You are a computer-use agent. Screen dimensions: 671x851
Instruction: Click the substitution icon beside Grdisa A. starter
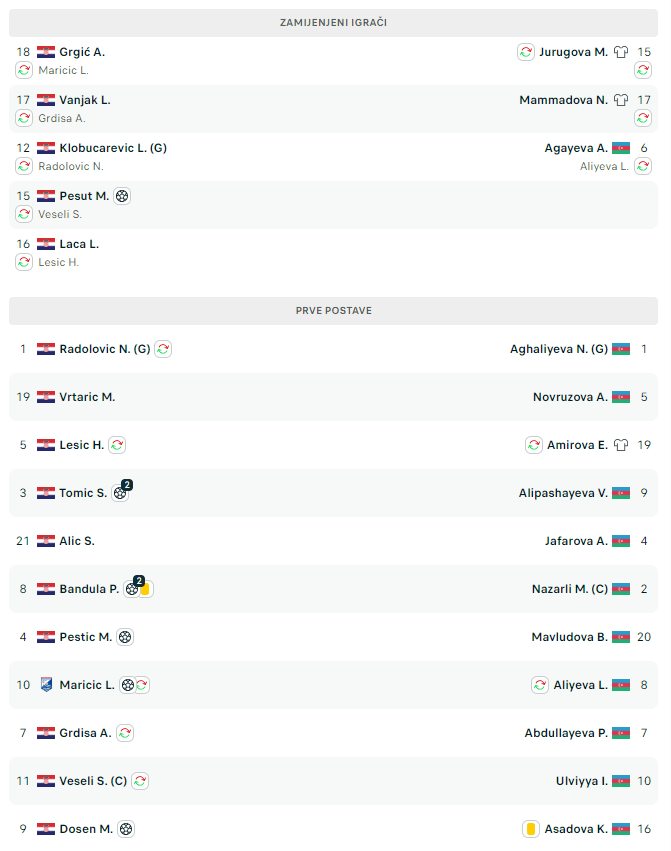point(124,733)
